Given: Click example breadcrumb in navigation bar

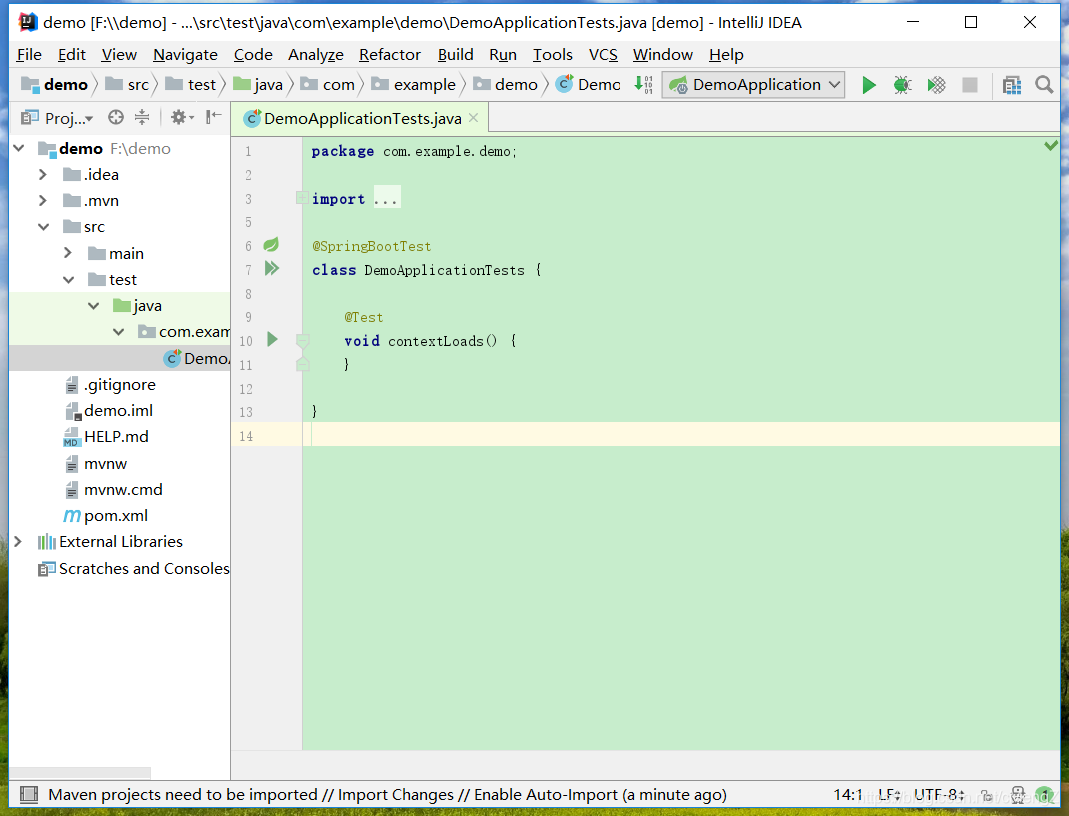Looking at the screenshot, I should point(413,85).
